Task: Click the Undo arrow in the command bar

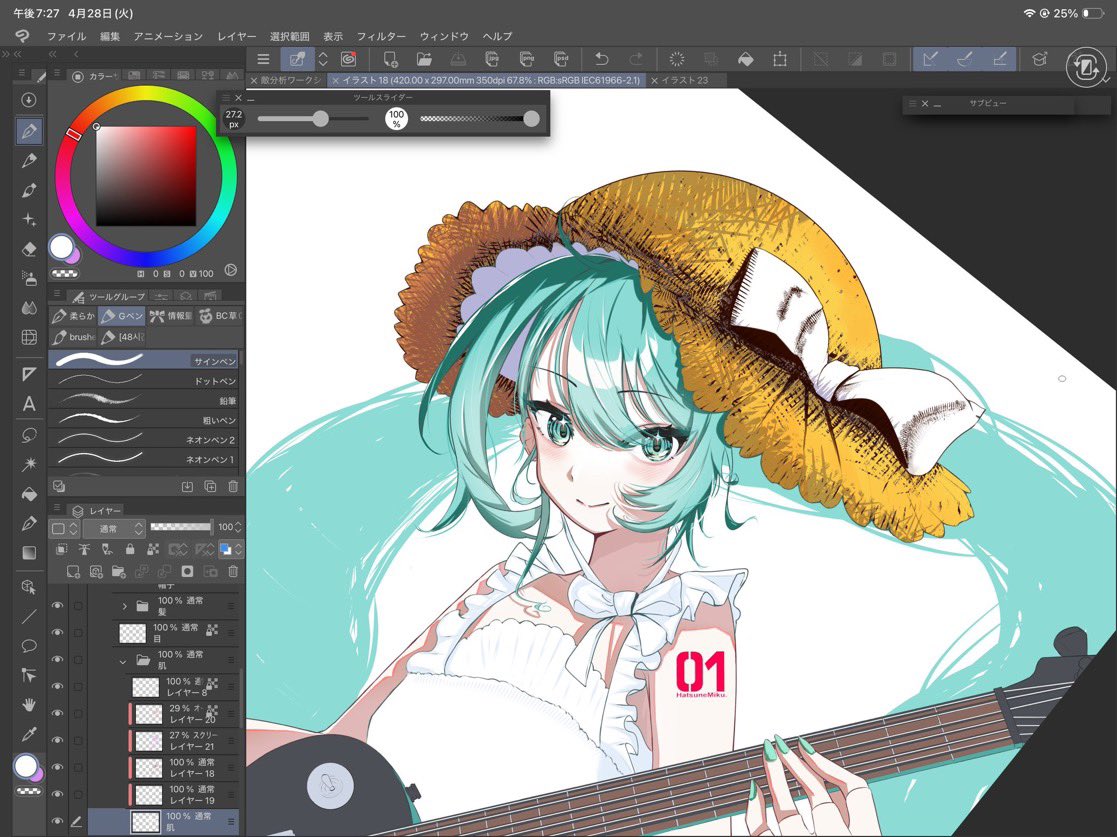Action: pyautogui.click(x=602, y=59)
